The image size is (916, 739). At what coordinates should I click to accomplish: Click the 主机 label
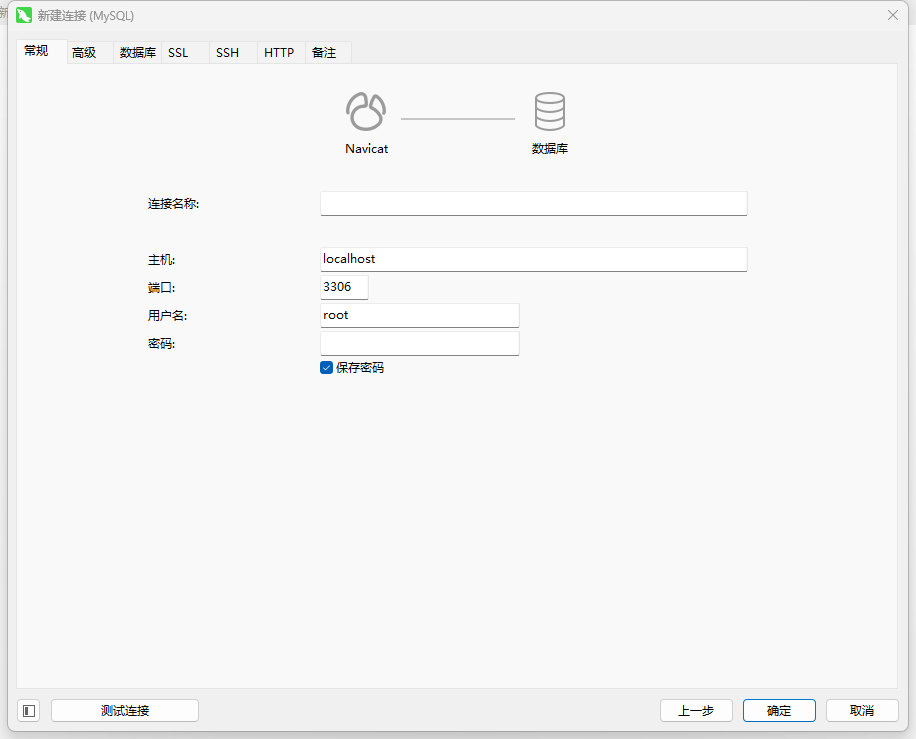click(x=161, y=260)
